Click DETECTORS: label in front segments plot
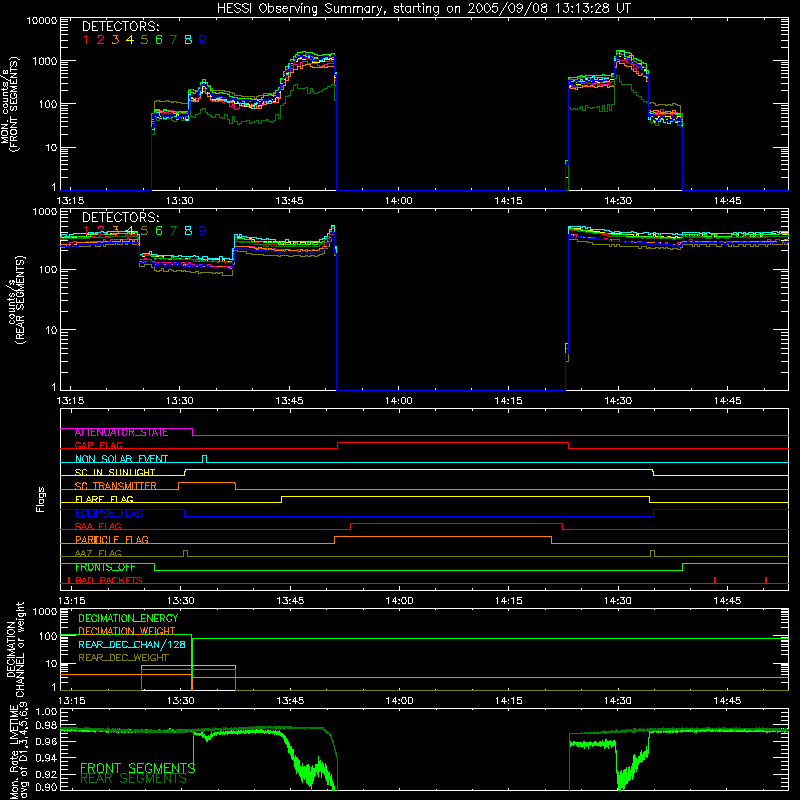The height and width of the screenshot is (800, 800). 120,26
